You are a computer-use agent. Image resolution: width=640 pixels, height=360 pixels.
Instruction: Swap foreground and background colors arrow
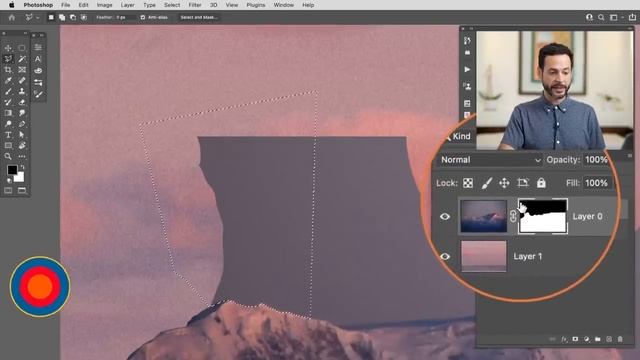(x=22, y=167)
